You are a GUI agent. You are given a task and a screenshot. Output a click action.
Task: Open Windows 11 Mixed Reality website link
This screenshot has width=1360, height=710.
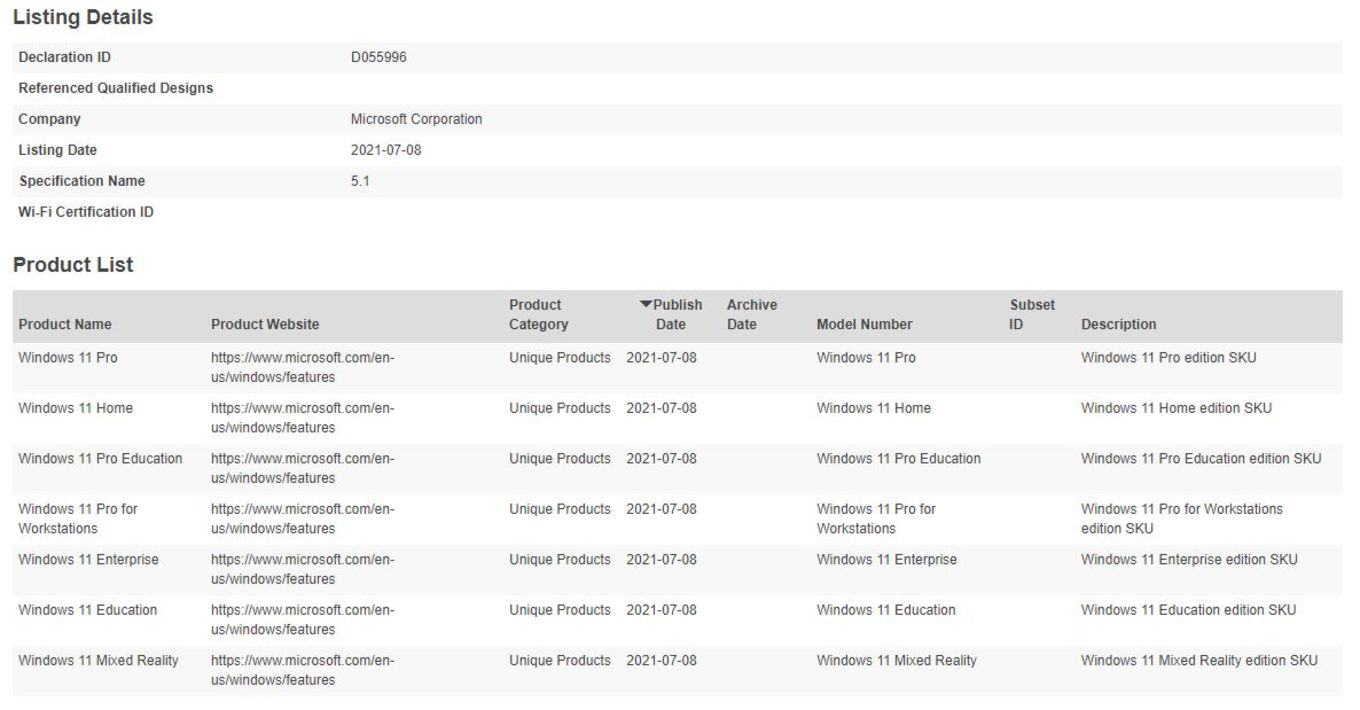click(303, 670)
